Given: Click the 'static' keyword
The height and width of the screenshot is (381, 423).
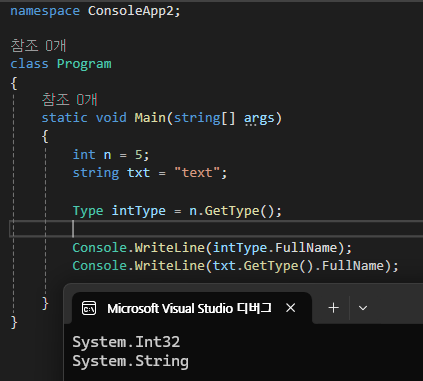Looking at the screenshot, I should [64, 118].
